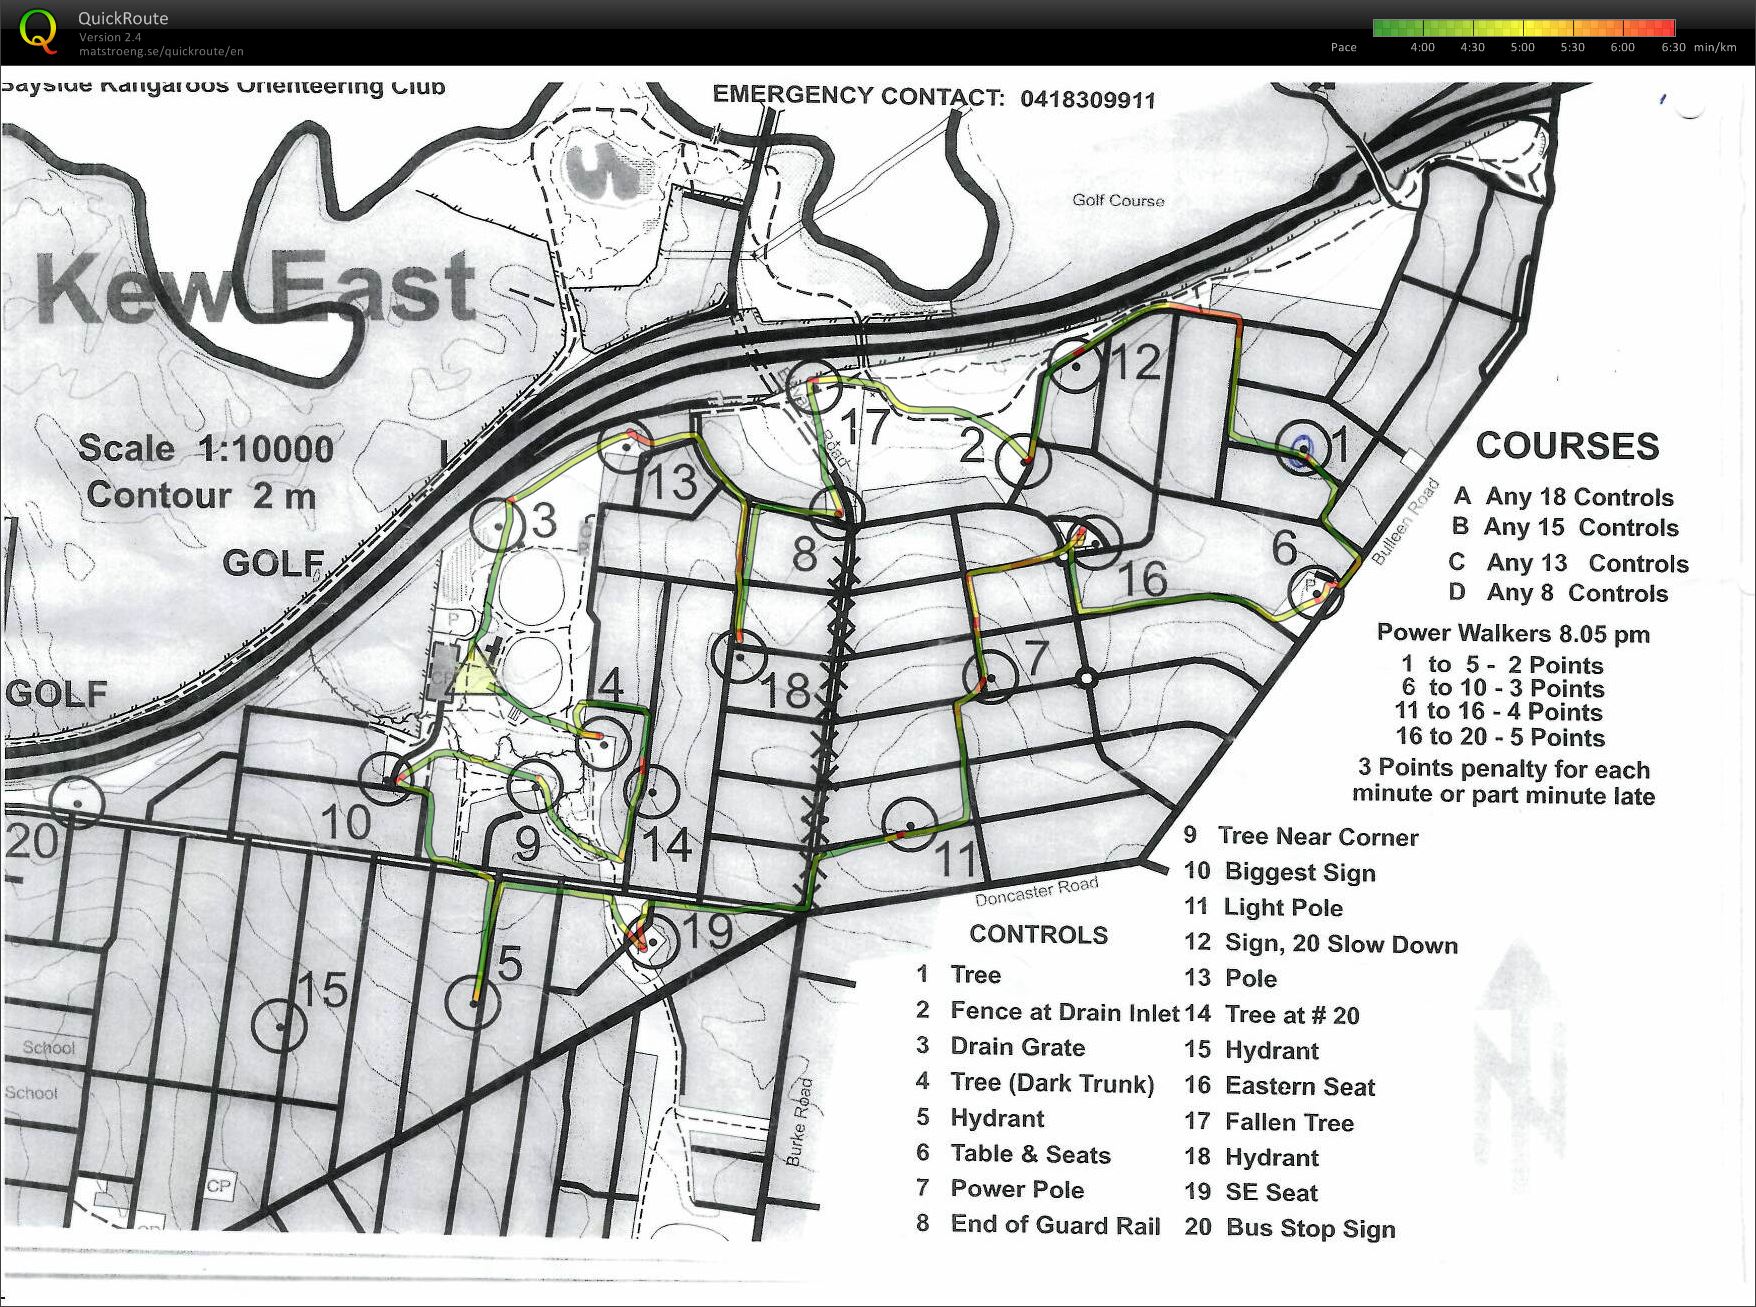Click the CONTROLS heading in the legend
1756x1307 pixels.
(x=1038, y=934)
